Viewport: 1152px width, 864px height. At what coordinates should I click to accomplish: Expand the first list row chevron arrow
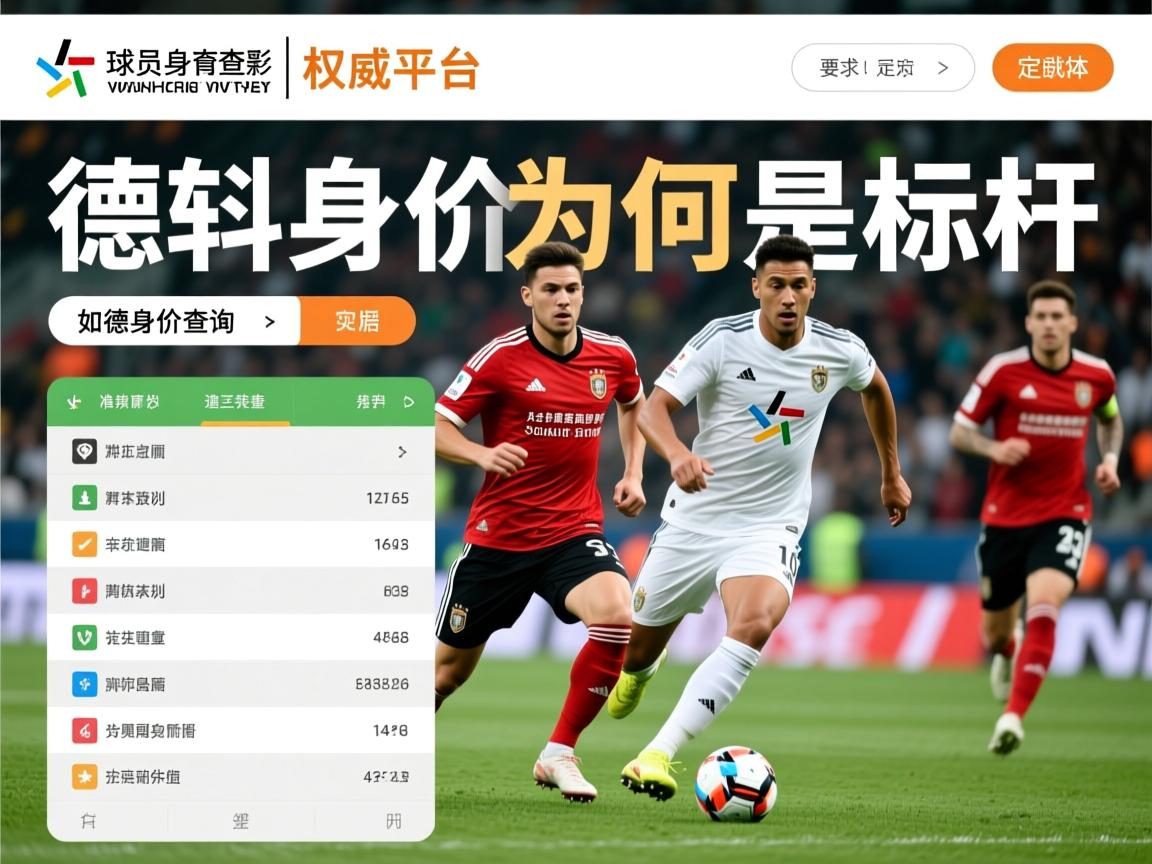(402, 452)
